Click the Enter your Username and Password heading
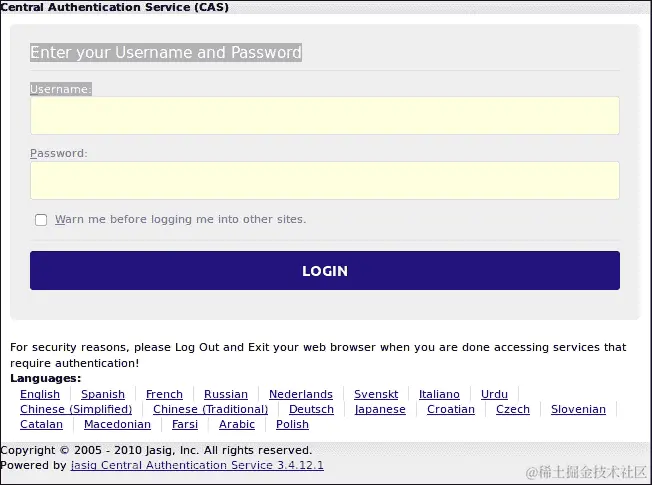 pos(166,52)
